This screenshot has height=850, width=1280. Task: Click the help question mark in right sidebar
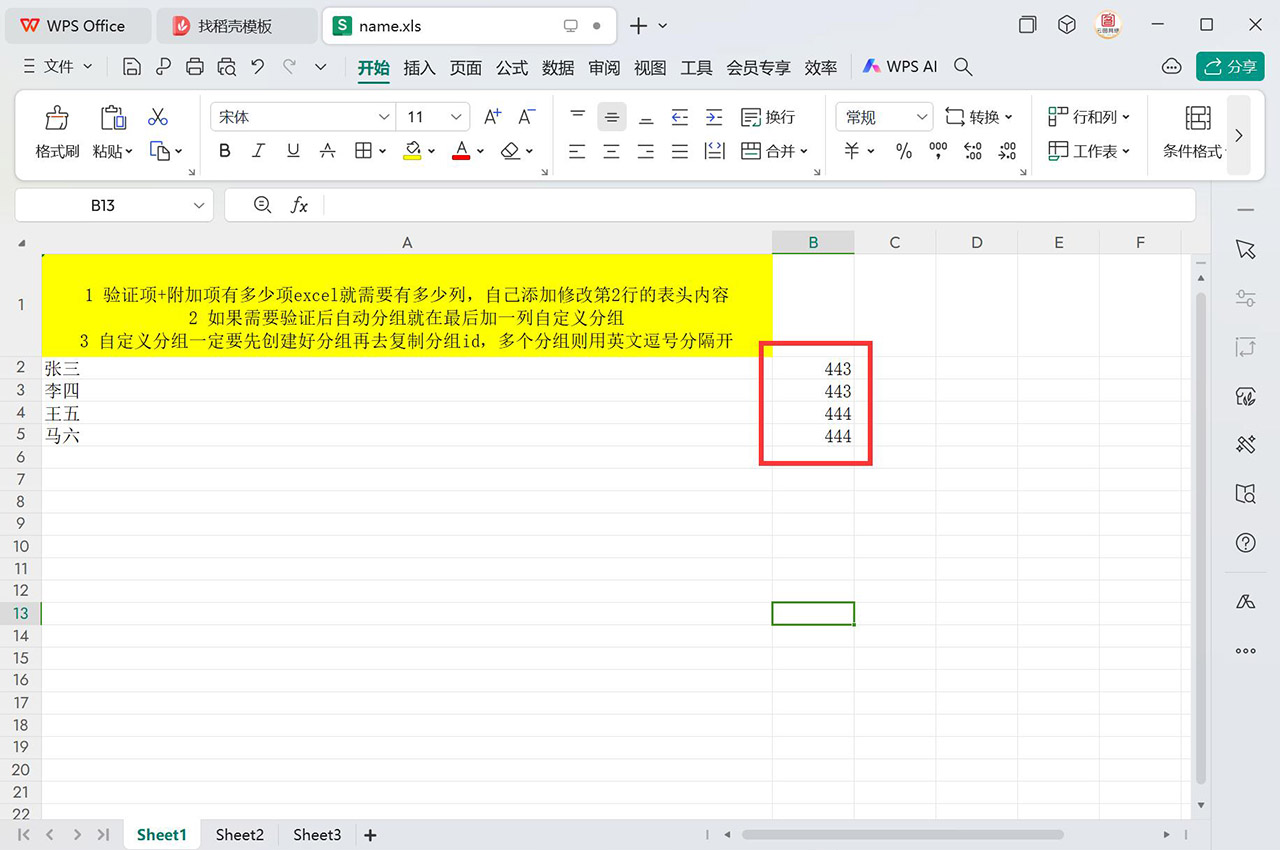coord(1245,543)
